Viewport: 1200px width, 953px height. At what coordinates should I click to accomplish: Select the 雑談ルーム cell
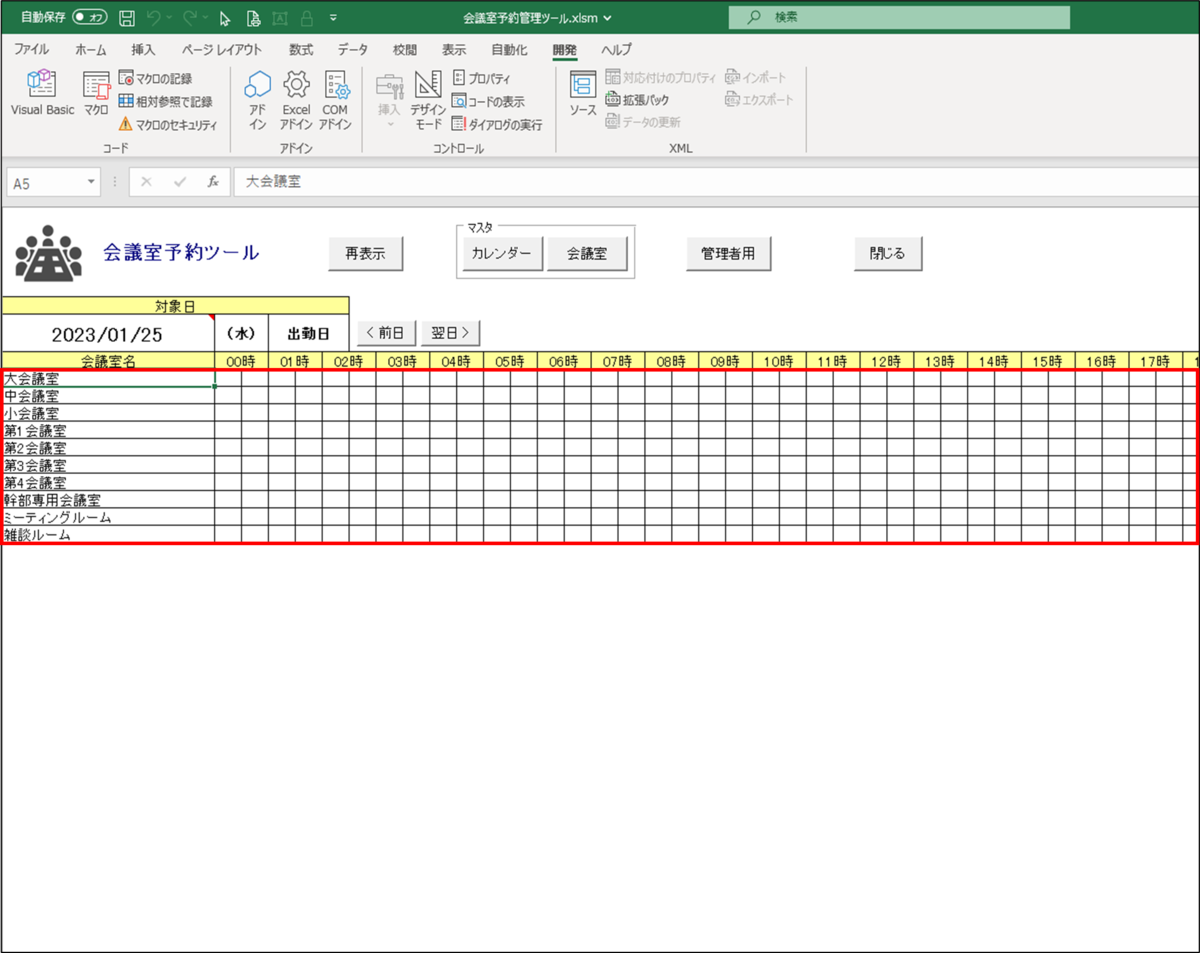pyautogui.click(x=108, y=534)
